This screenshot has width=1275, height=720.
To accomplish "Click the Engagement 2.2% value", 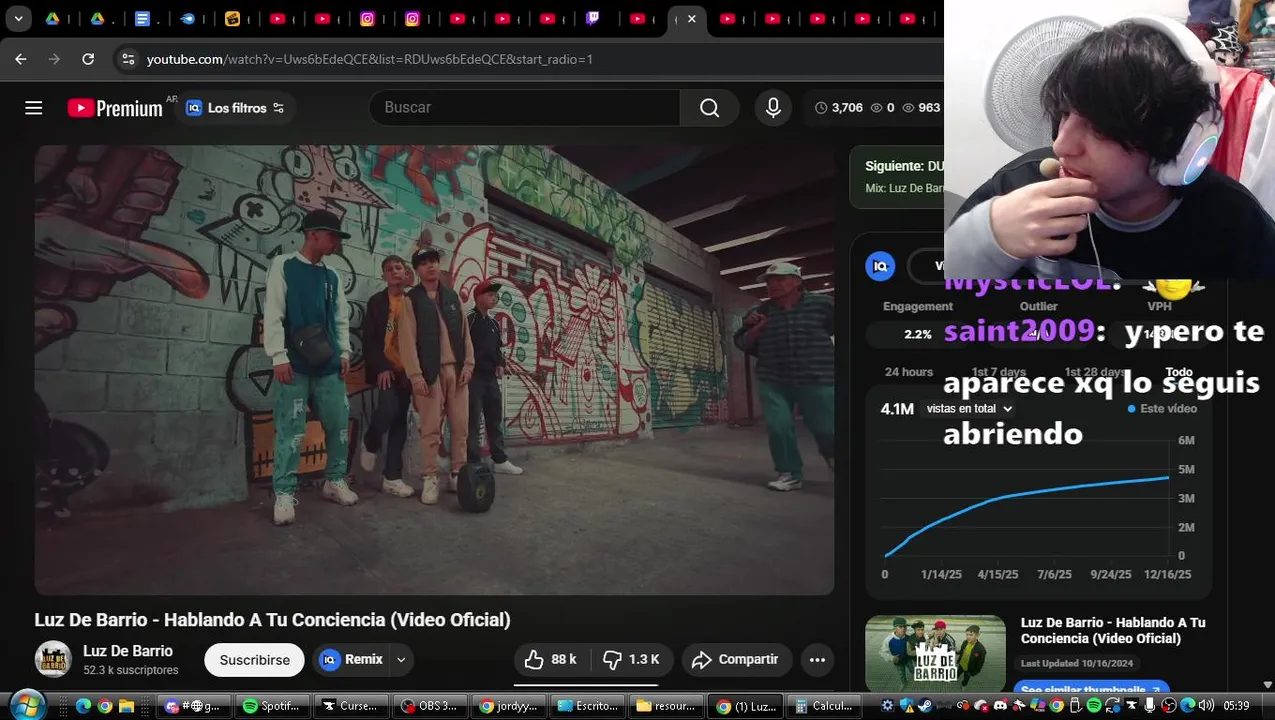I will 918,335.
